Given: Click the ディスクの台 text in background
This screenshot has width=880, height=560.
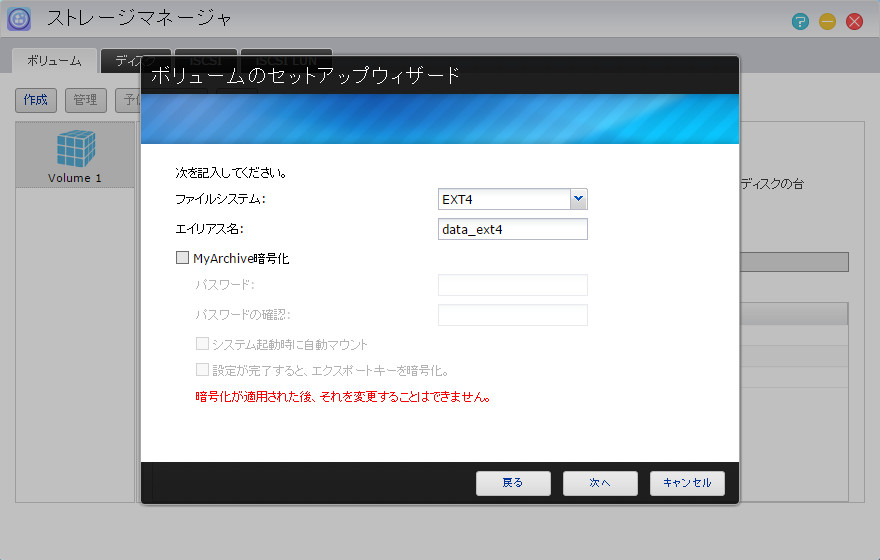Looking at the screenshot, I should tap(772, 183).
